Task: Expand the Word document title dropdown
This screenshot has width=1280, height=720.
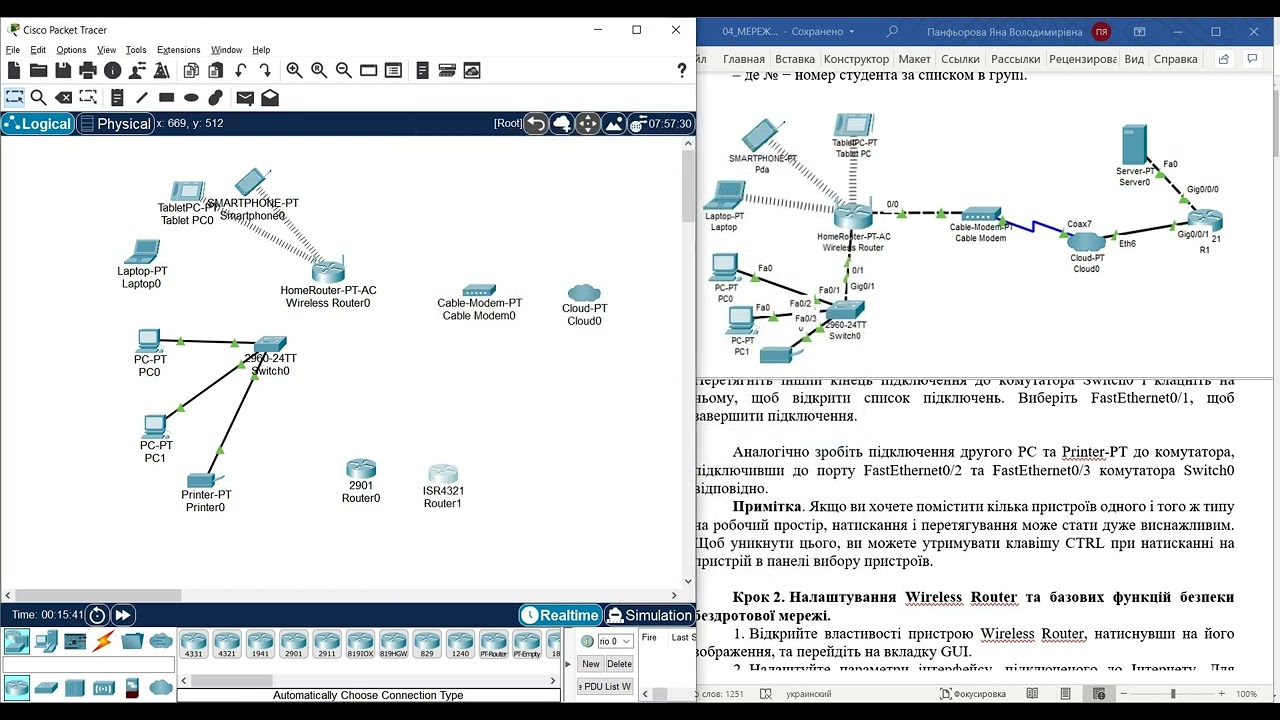Action: [x=851, y=32]
